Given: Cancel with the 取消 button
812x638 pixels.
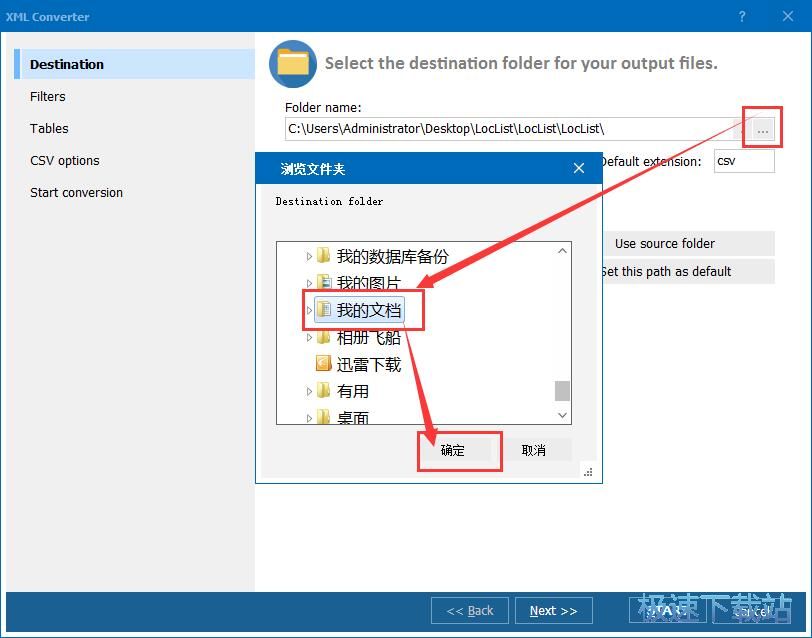Looking at the screenshot, I should (x=533, y=450).
